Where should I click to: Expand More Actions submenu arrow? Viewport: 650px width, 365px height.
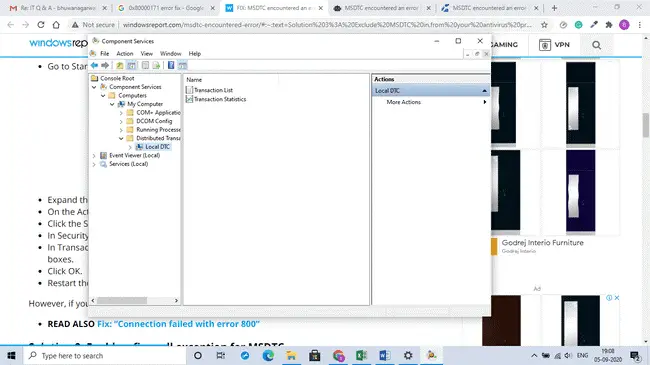click(485, 102)
